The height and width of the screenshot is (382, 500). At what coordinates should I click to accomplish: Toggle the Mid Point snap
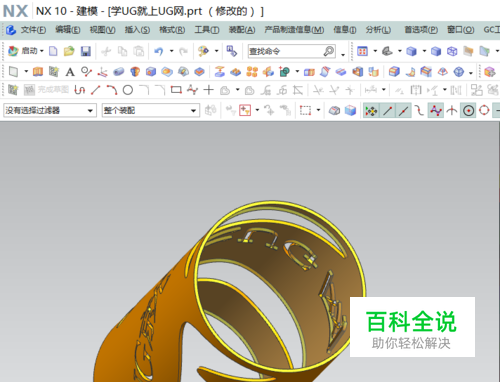click(x=403, y=110)
